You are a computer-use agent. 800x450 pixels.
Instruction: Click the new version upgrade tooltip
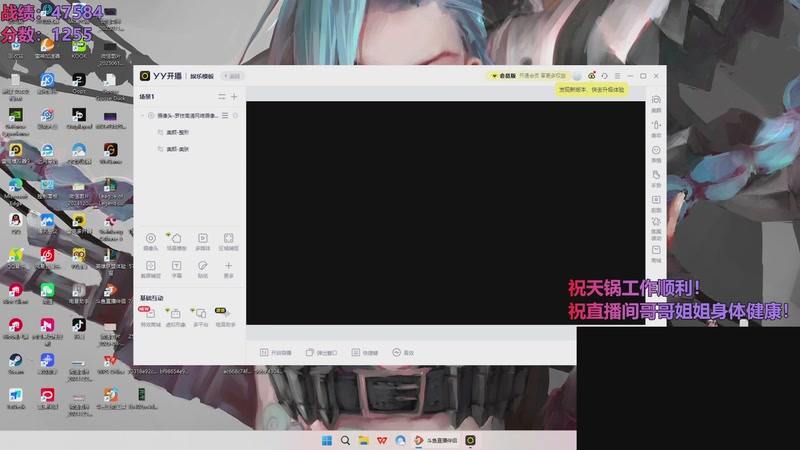[x=591, y=90]
